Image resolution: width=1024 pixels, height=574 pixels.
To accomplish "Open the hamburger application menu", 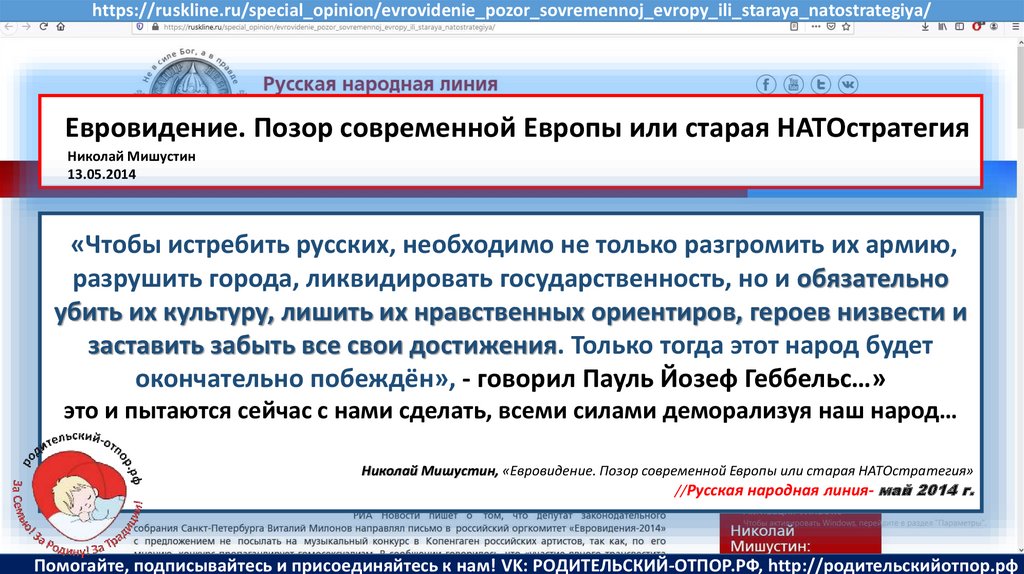I will [1016, 27].
